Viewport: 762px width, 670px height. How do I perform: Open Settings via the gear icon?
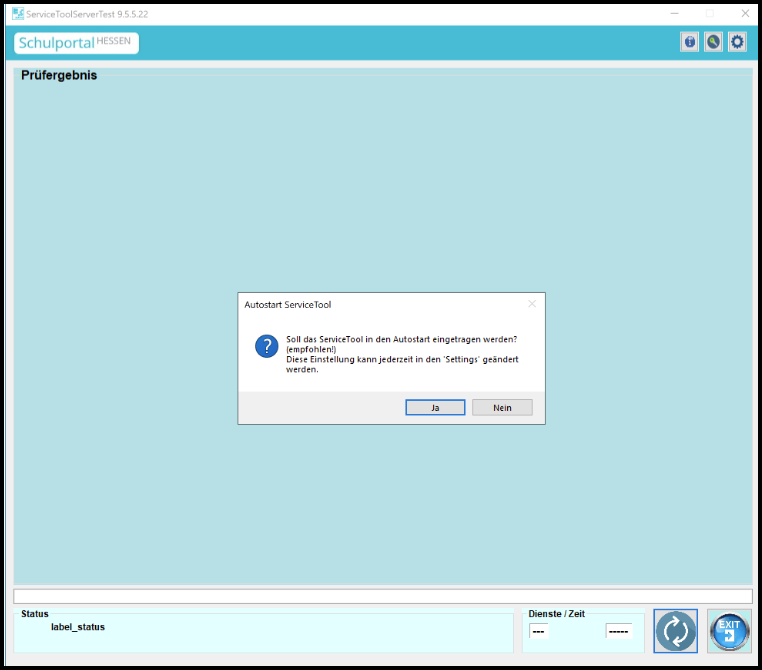tap(737, 42)
